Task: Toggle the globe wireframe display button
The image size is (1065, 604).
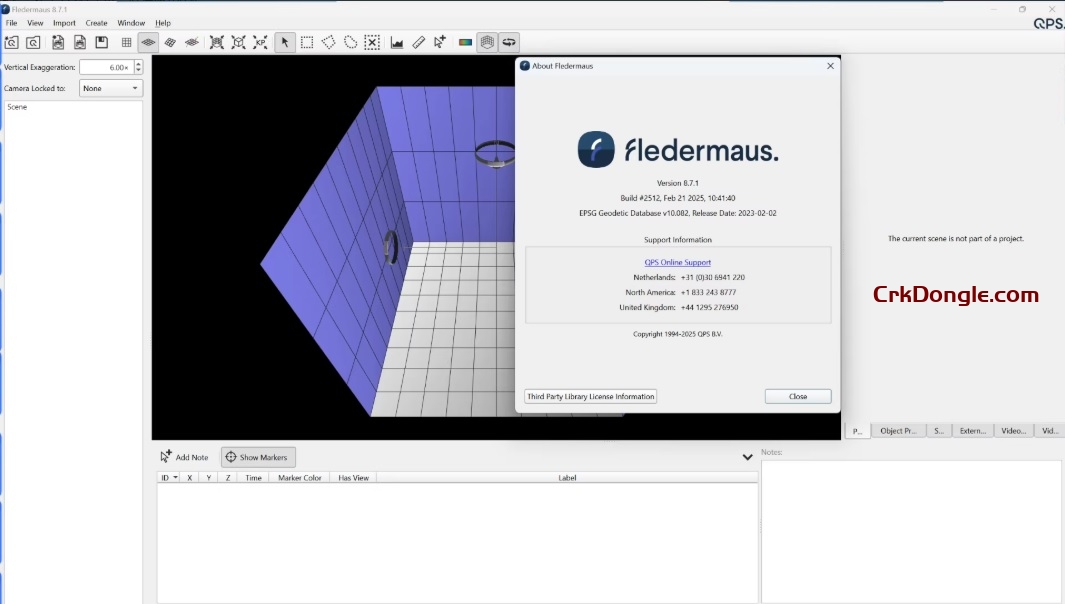Action: point(487,42)
